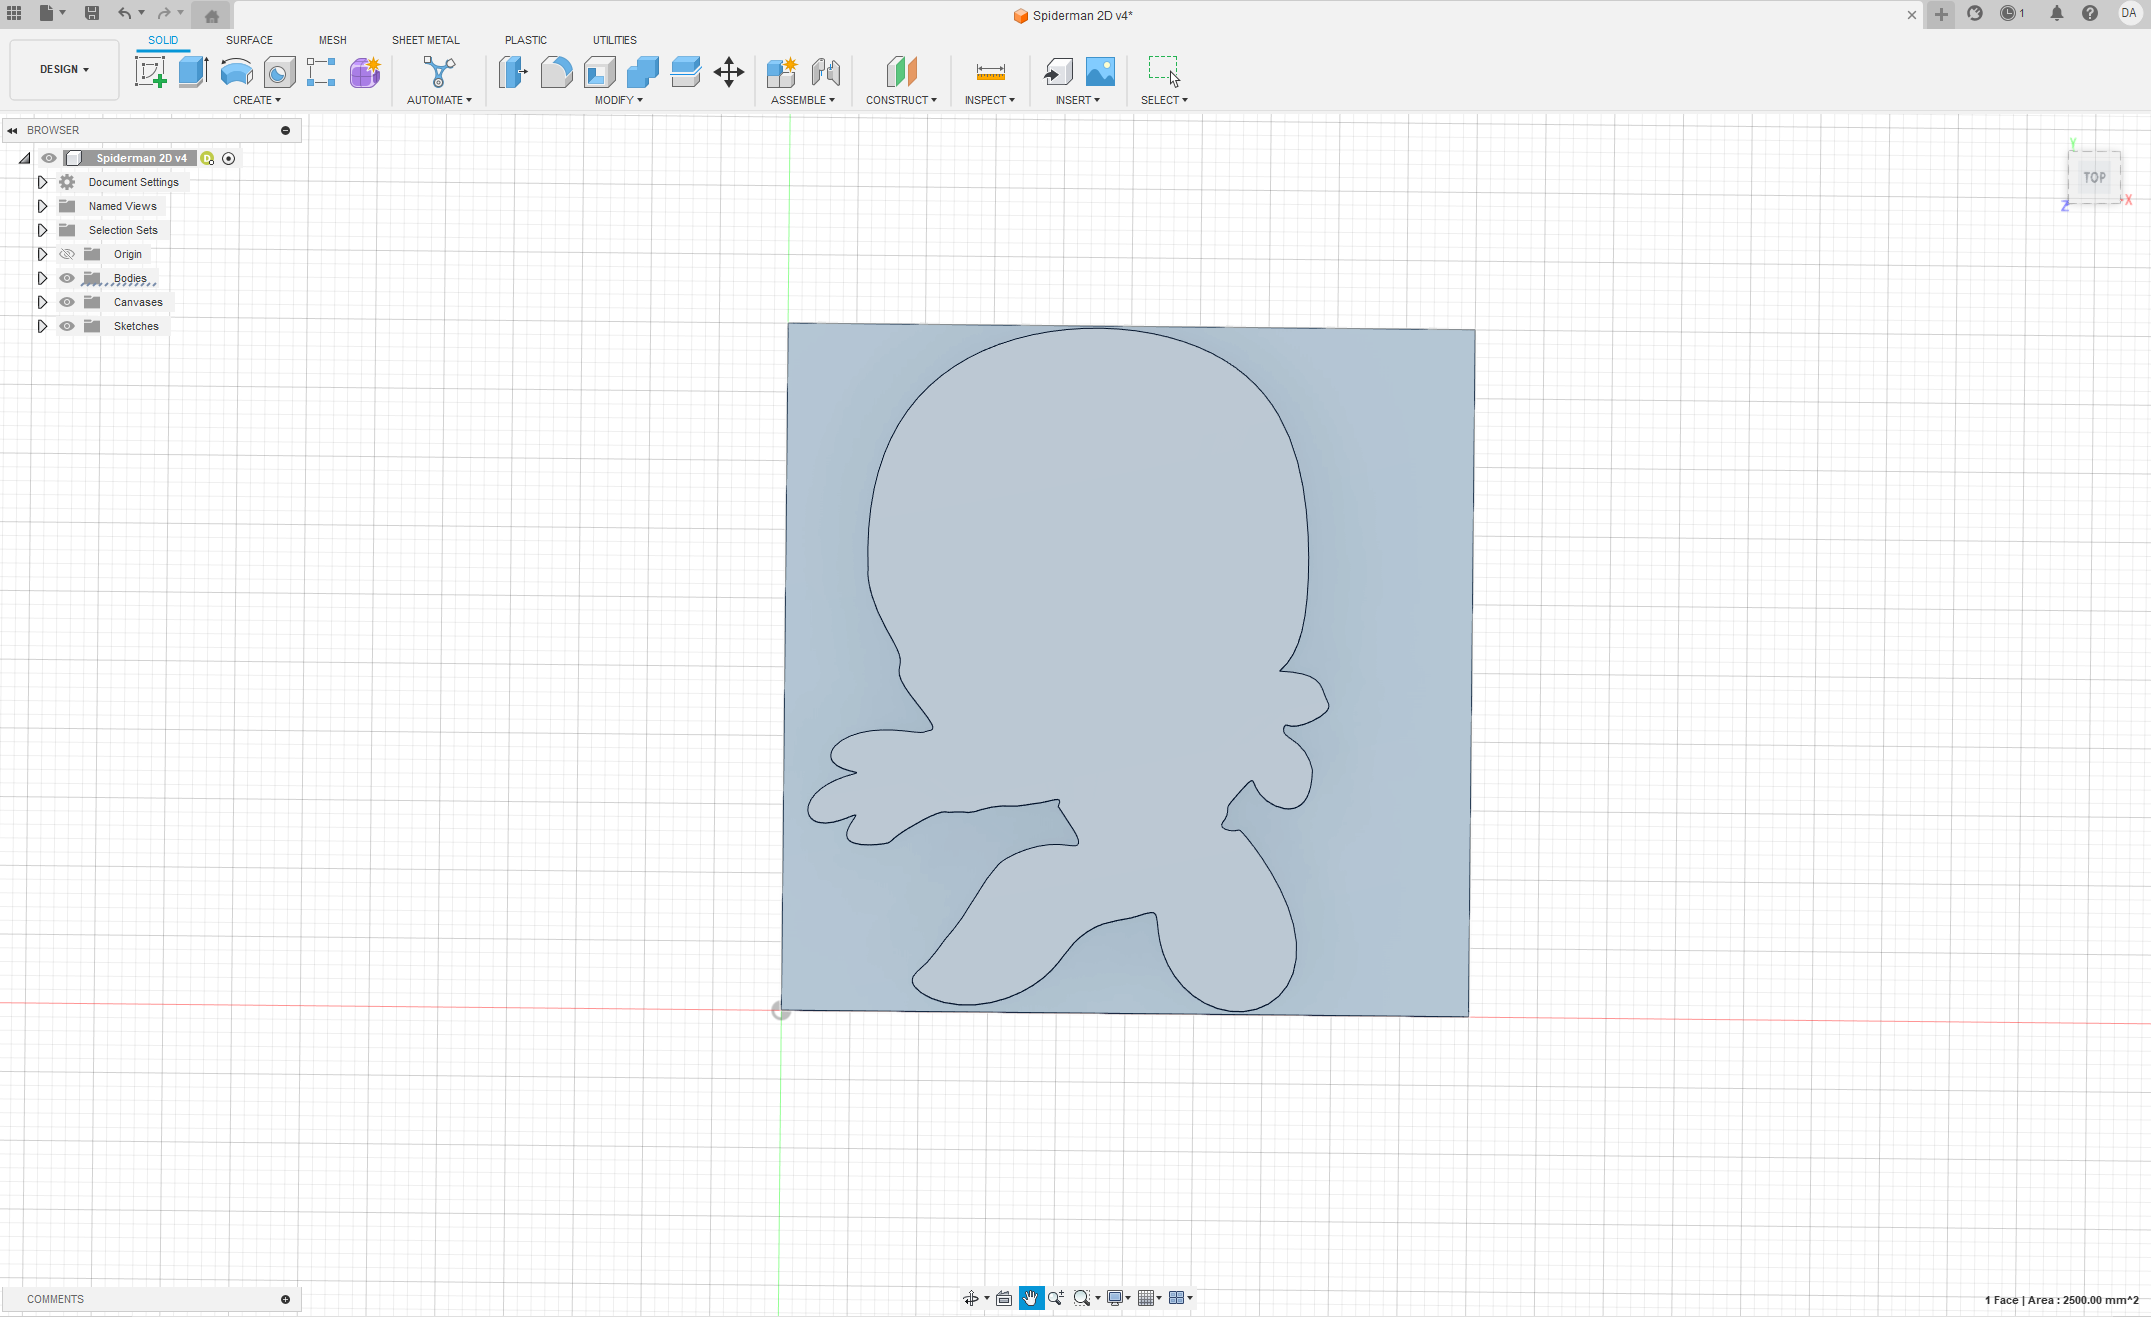Activate the Pan hand tool
The width and height of the screenshot is (2151, 1317).
1031,1298
